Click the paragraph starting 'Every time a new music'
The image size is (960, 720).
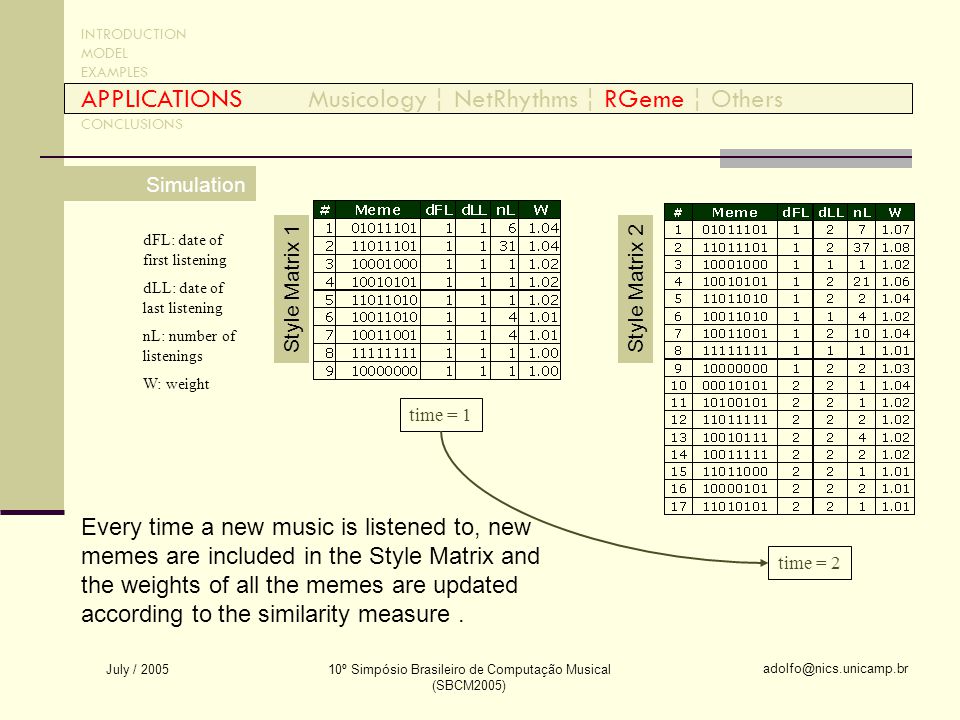tap(310, 571)
